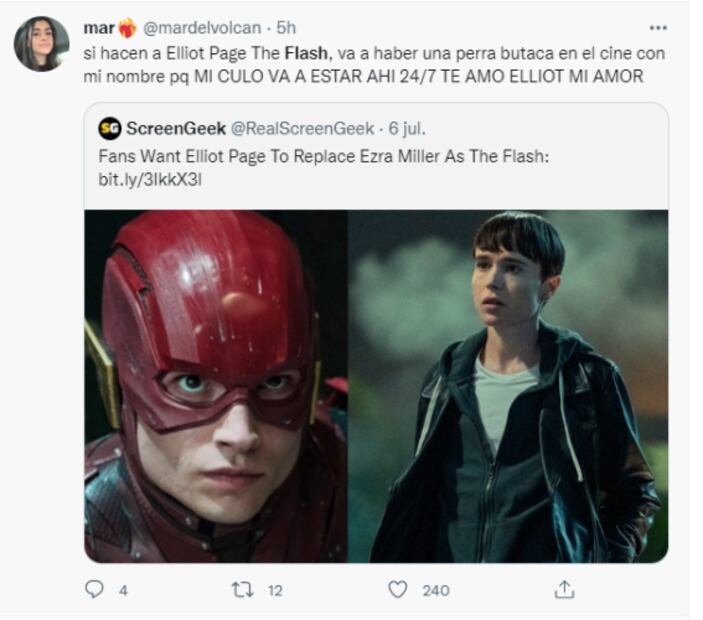This screenshot has height=620, width=703.
Task: Click the display name "mar"
Action: [x=98, y=27]
